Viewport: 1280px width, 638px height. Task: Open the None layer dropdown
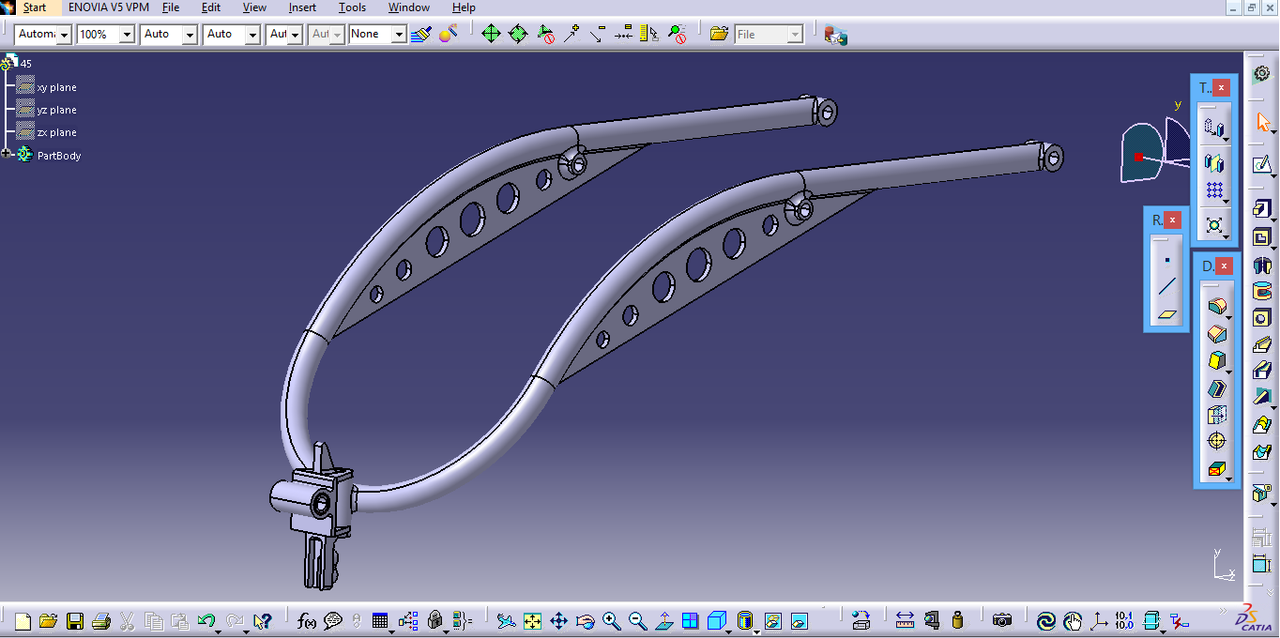[x=378, y=34]
